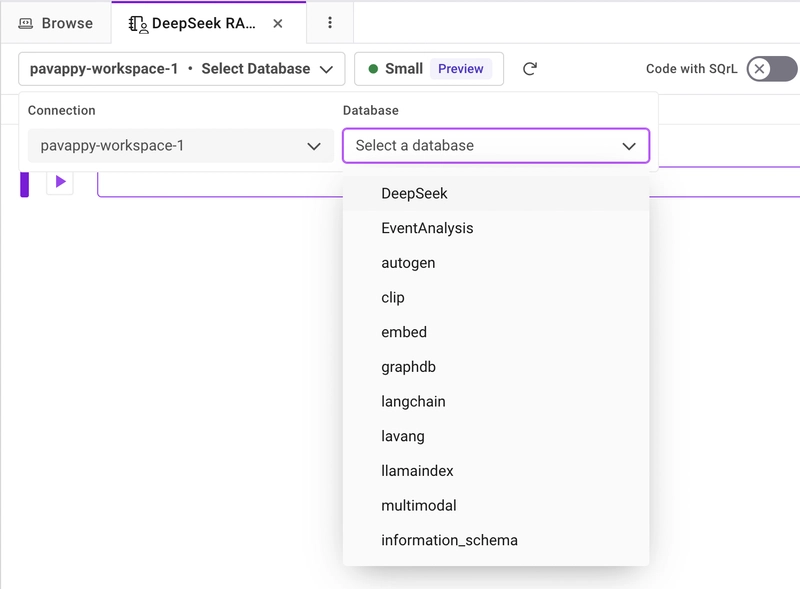Select the DeepSeek database
Screen dimensions: 800x589
496,193
